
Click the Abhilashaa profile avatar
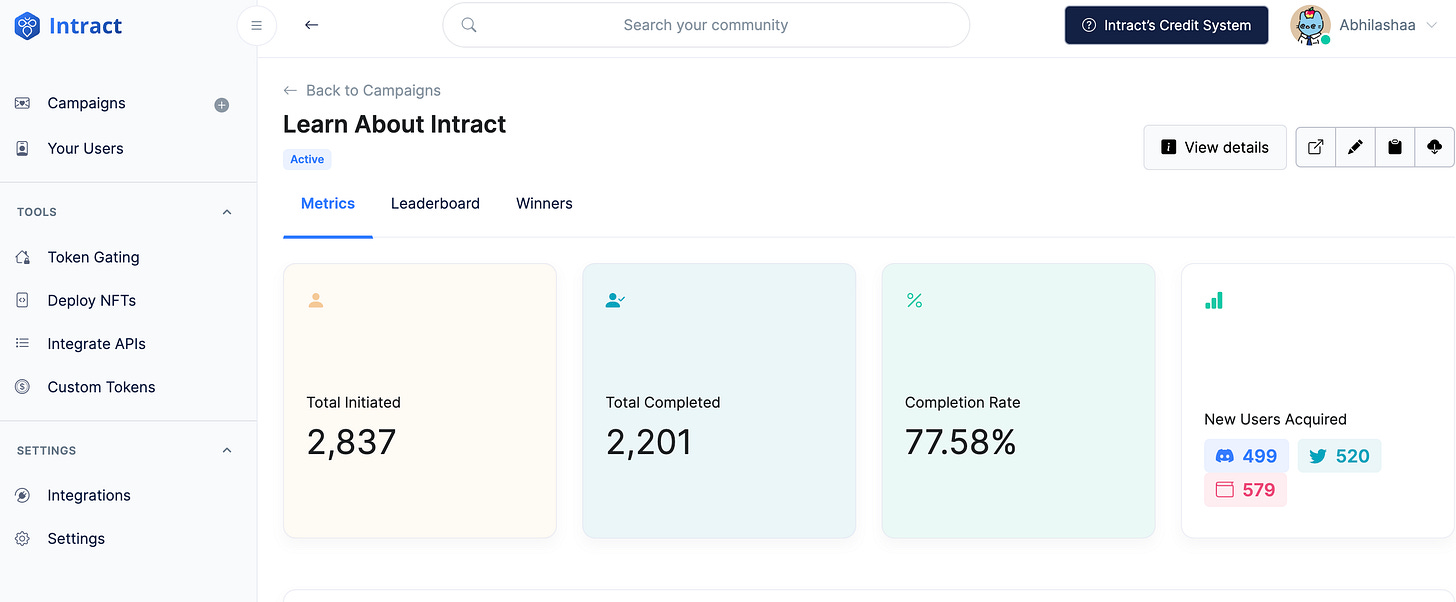click(1310, 25)
